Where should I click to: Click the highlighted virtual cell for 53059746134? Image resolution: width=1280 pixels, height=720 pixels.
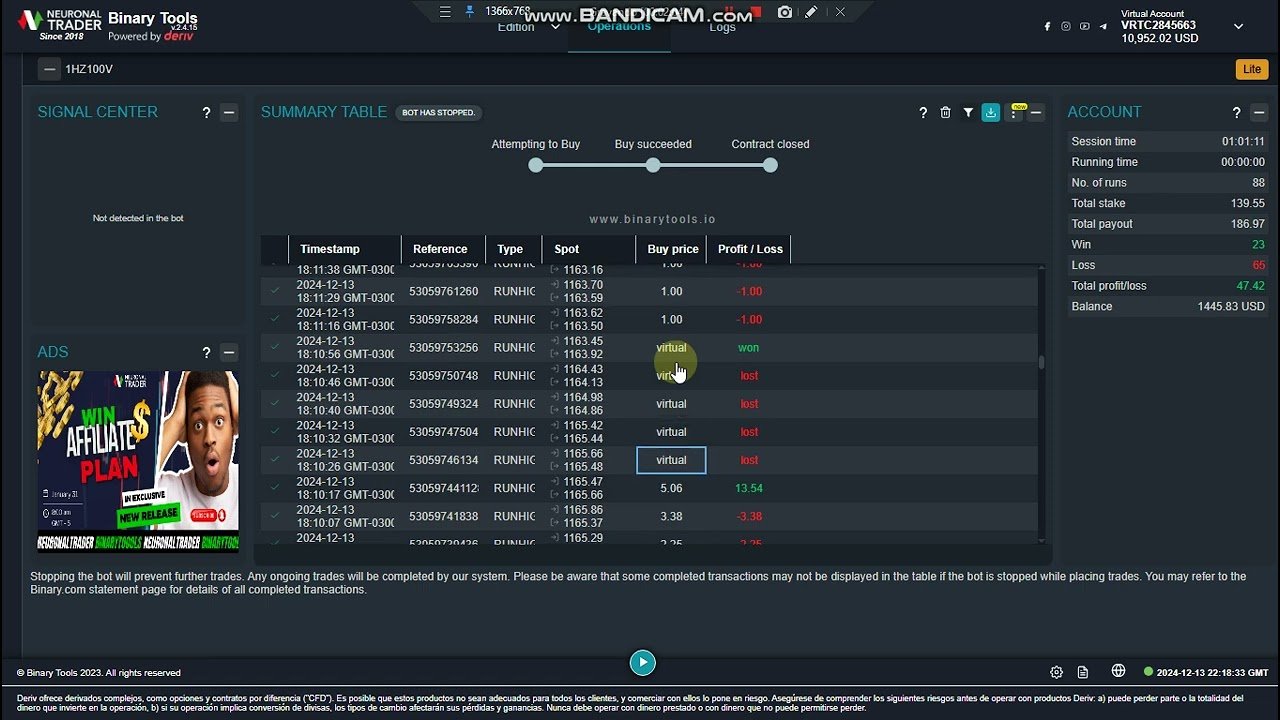click(x=671, y=460)
